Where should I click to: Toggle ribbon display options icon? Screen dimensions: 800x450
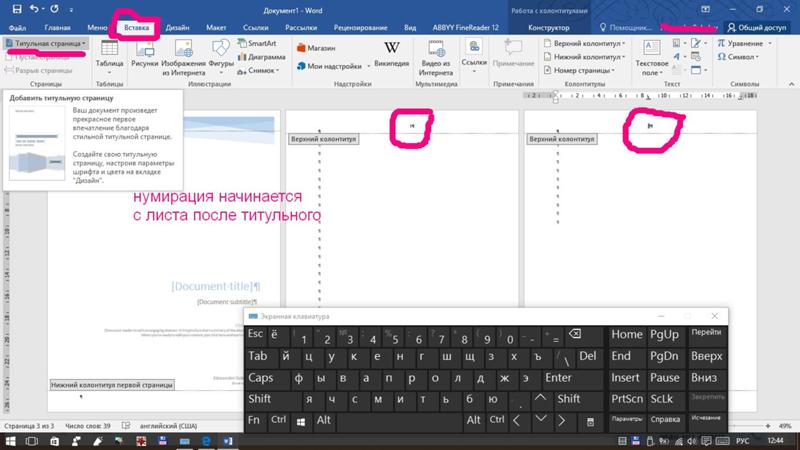tap(705, 9)
